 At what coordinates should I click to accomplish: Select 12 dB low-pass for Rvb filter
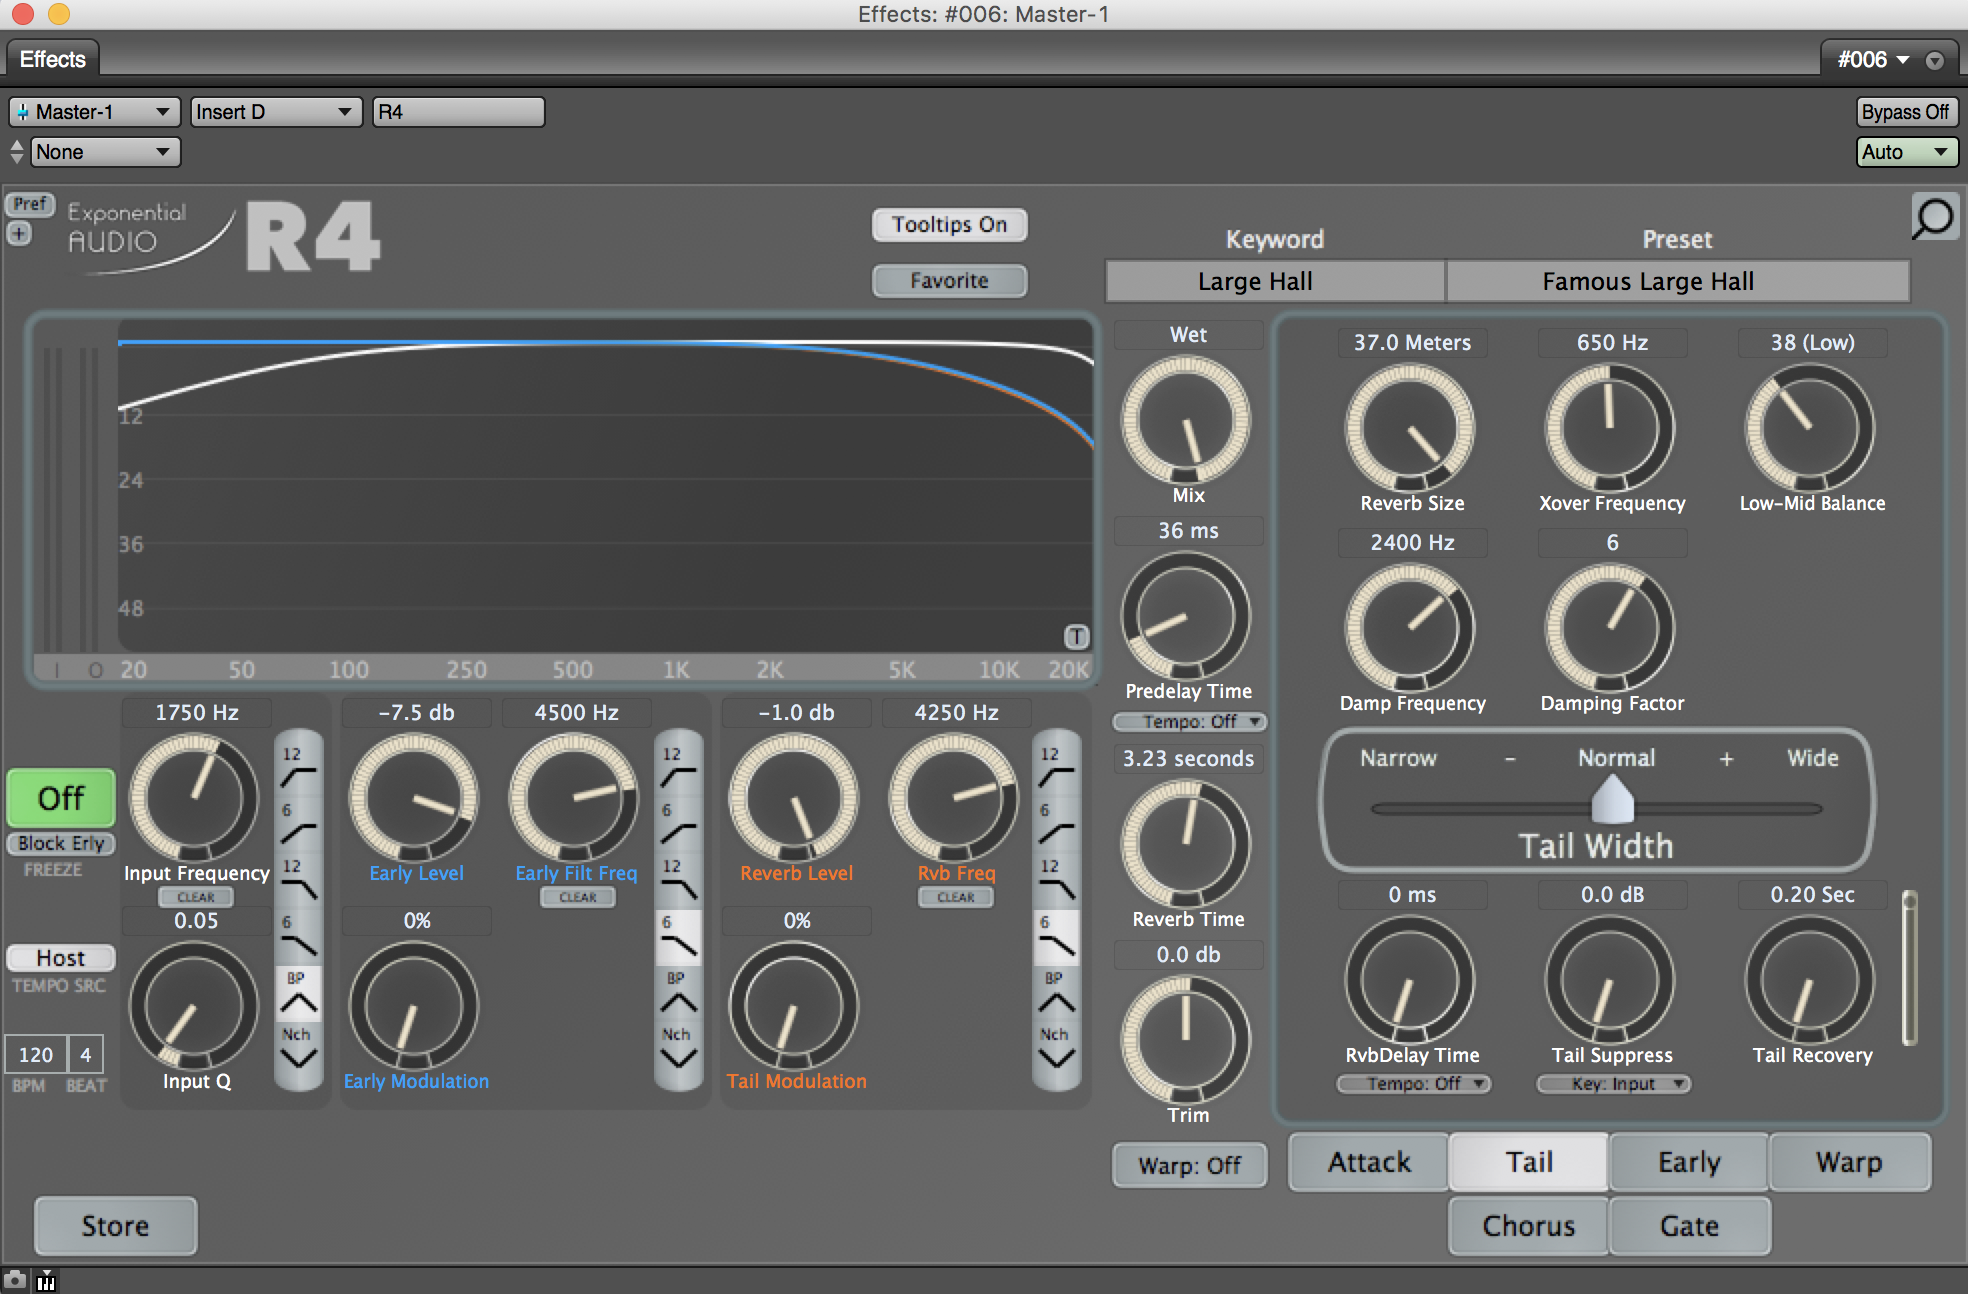(1056, 880)
